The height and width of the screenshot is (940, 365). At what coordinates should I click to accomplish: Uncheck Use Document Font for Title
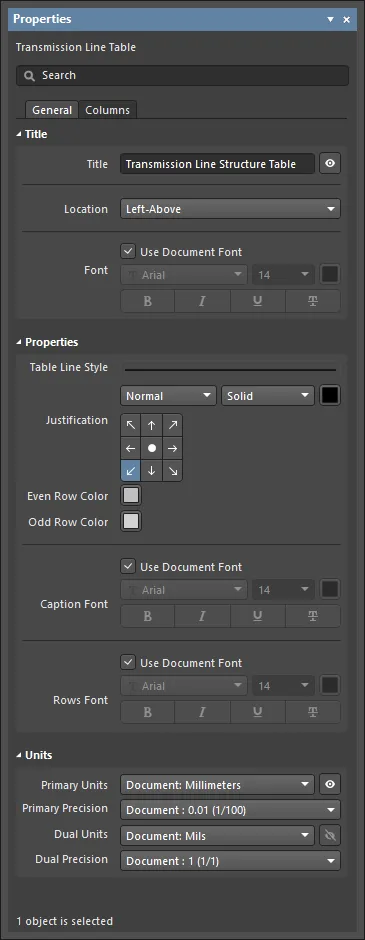pyautogui.click(x=128, y=252)
